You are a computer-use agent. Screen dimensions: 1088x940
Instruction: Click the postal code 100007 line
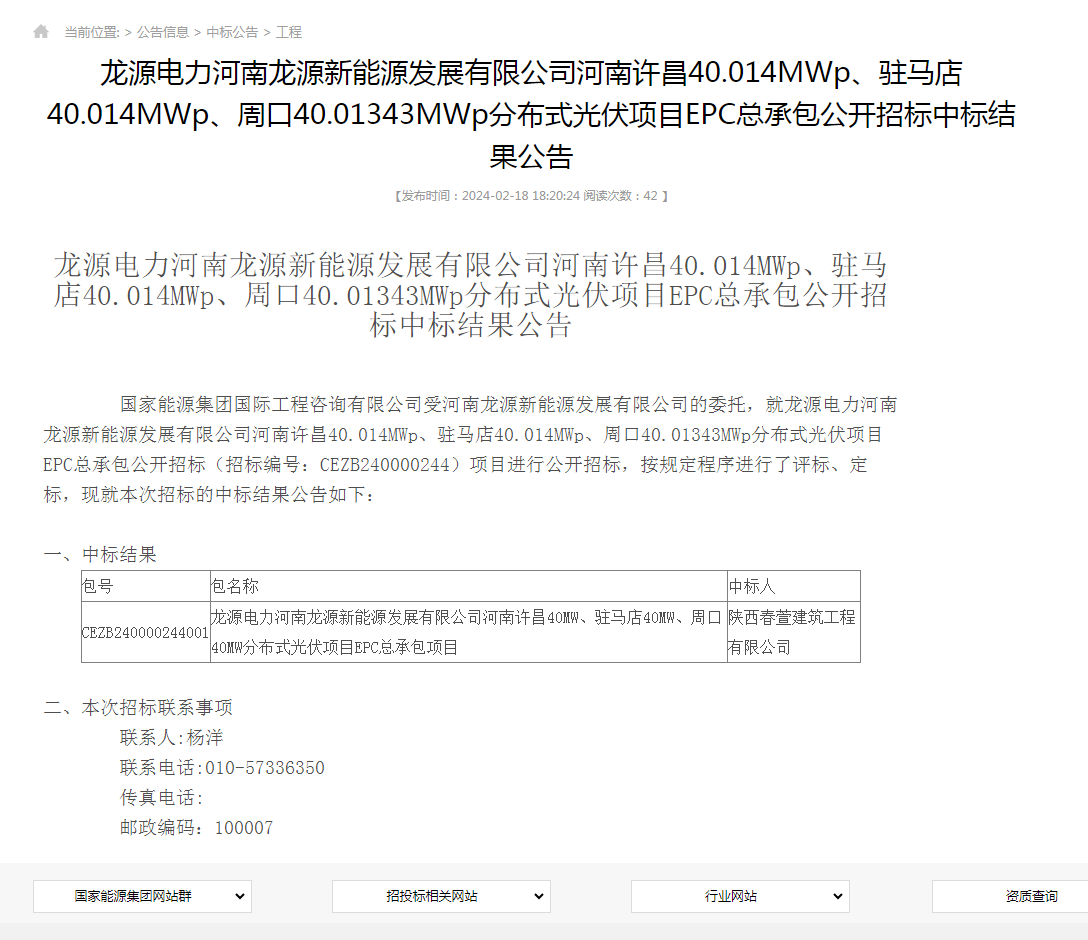coord(196,828)
